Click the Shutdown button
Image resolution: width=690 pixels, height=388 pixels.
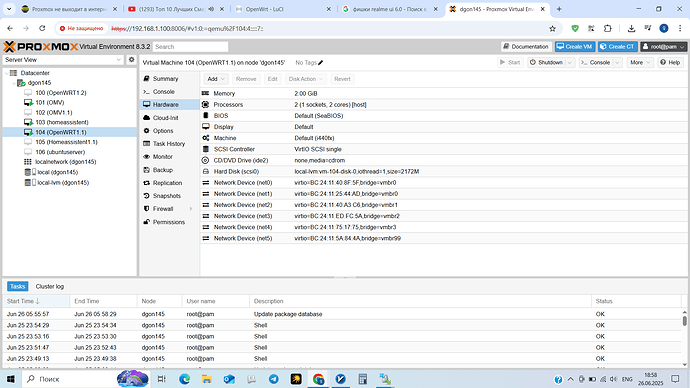(546, 62)
